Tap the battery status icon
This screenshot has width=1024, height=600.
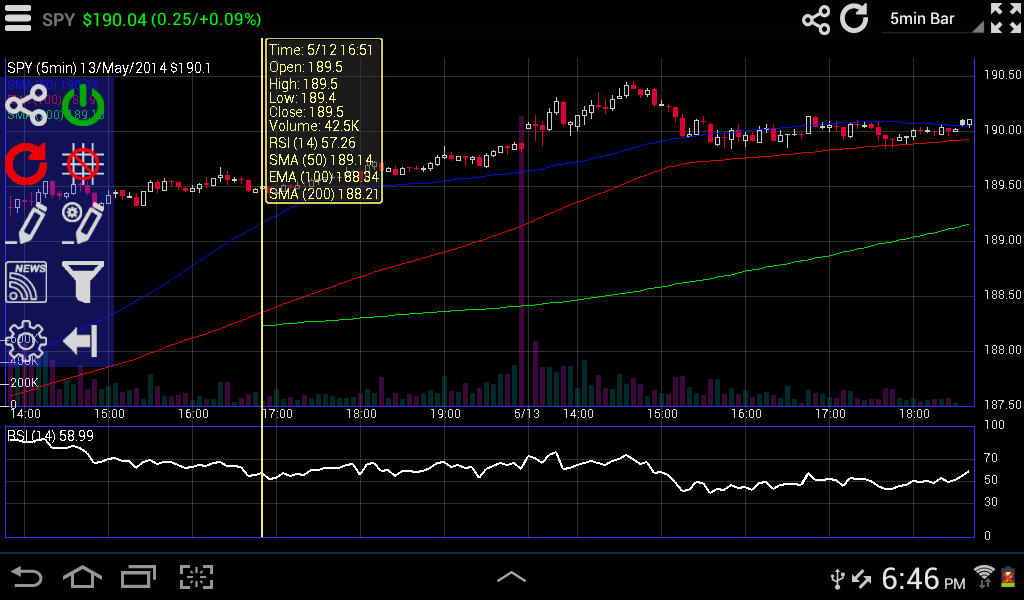click(x=1008, y=578)
